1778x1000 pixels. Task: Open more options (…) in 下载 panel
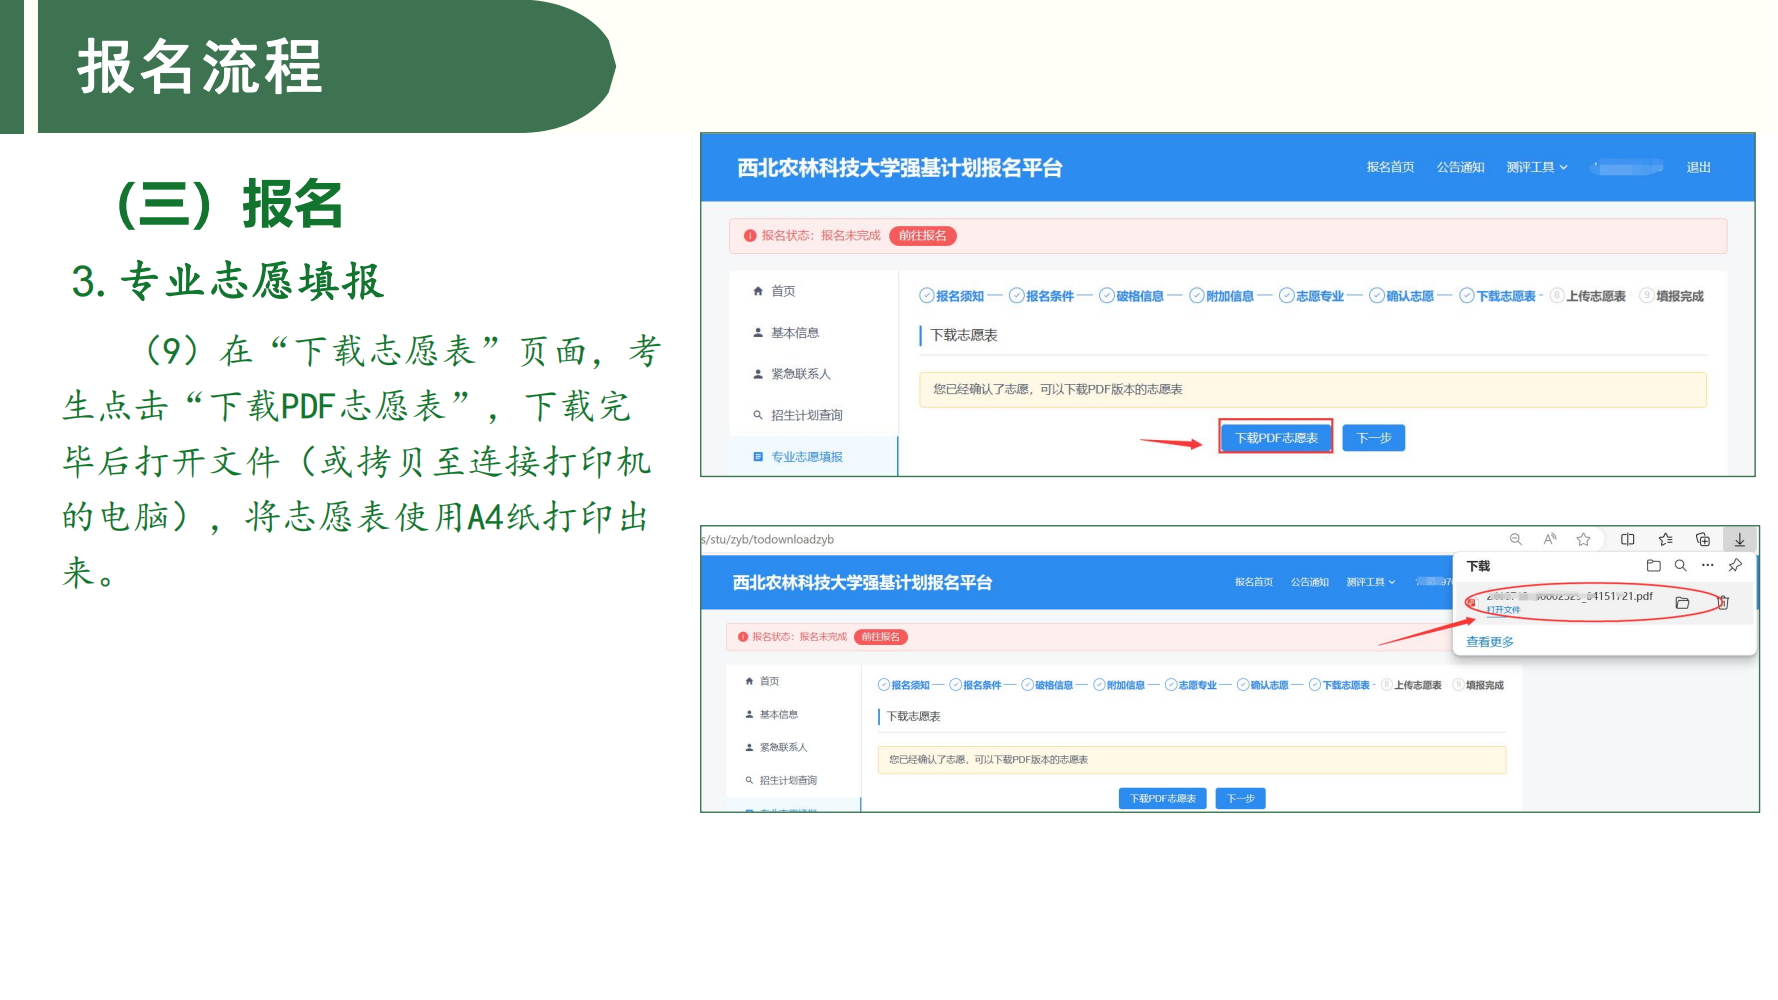(x=1708, y=566)
